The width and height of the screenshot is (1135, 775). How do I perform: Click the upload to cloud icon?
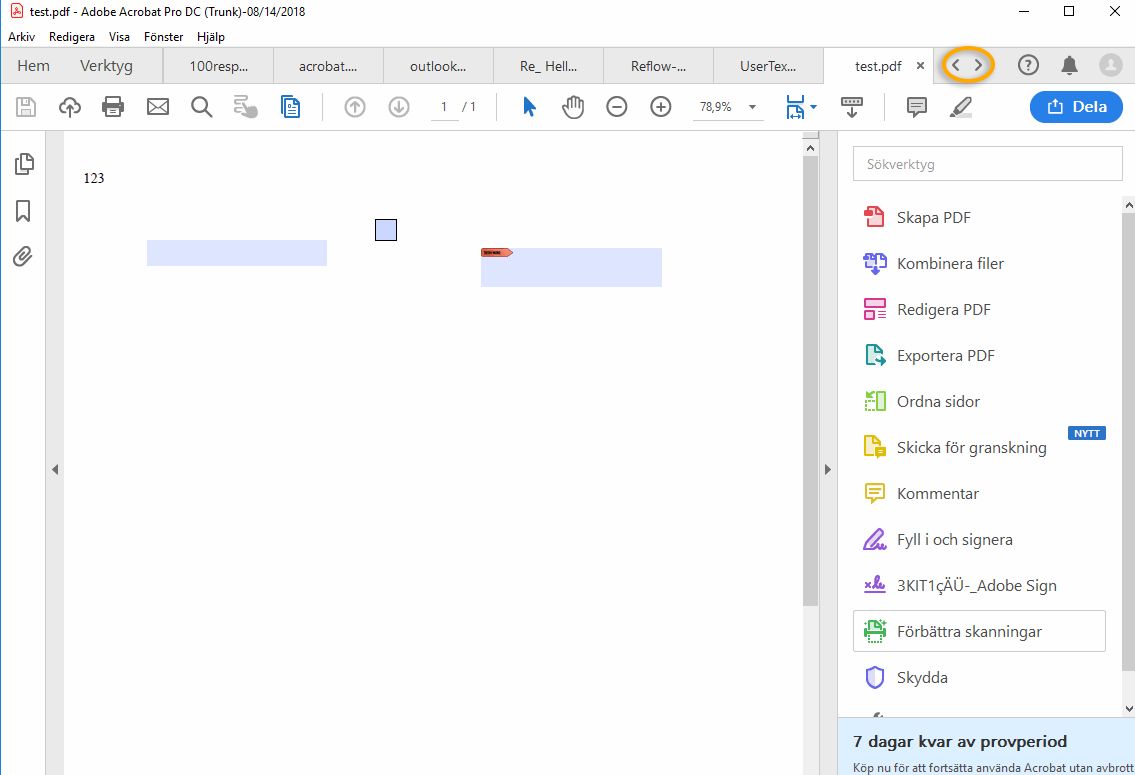pyautogui.click(x=69, y=107)
